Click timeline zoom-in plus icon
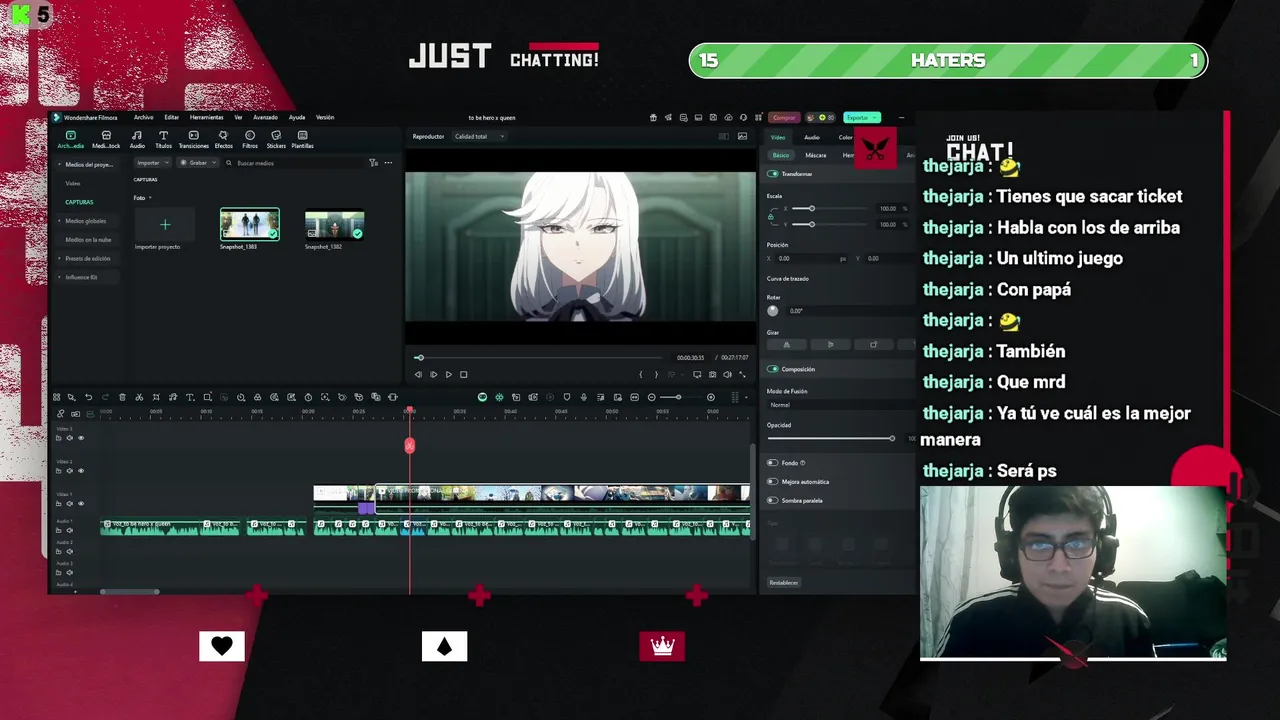 coord(711,397)
